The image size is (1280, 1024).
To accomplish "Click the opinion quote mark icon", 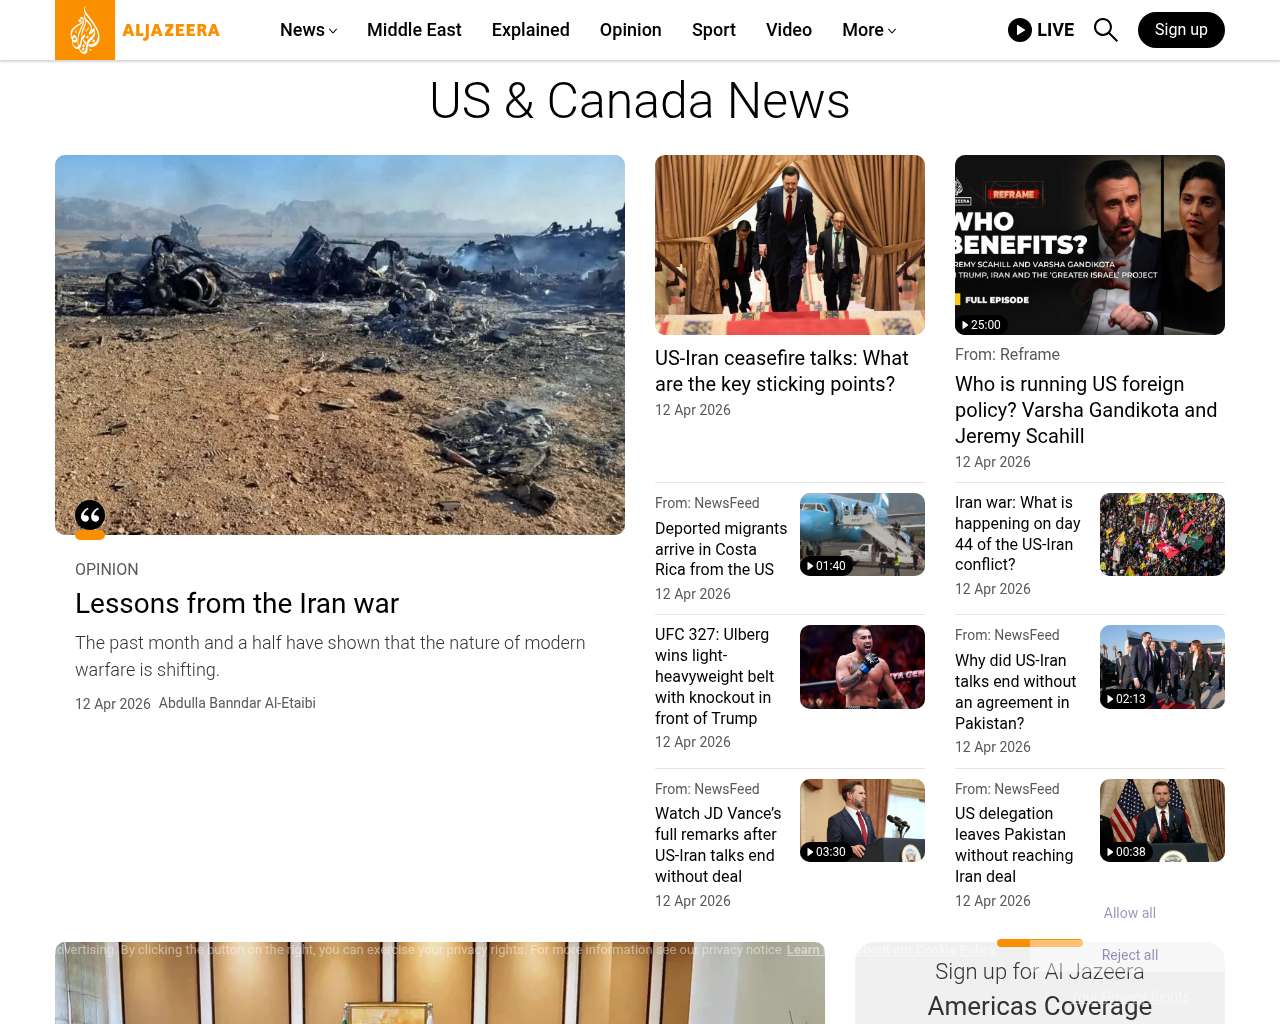I will coord(90,516).
